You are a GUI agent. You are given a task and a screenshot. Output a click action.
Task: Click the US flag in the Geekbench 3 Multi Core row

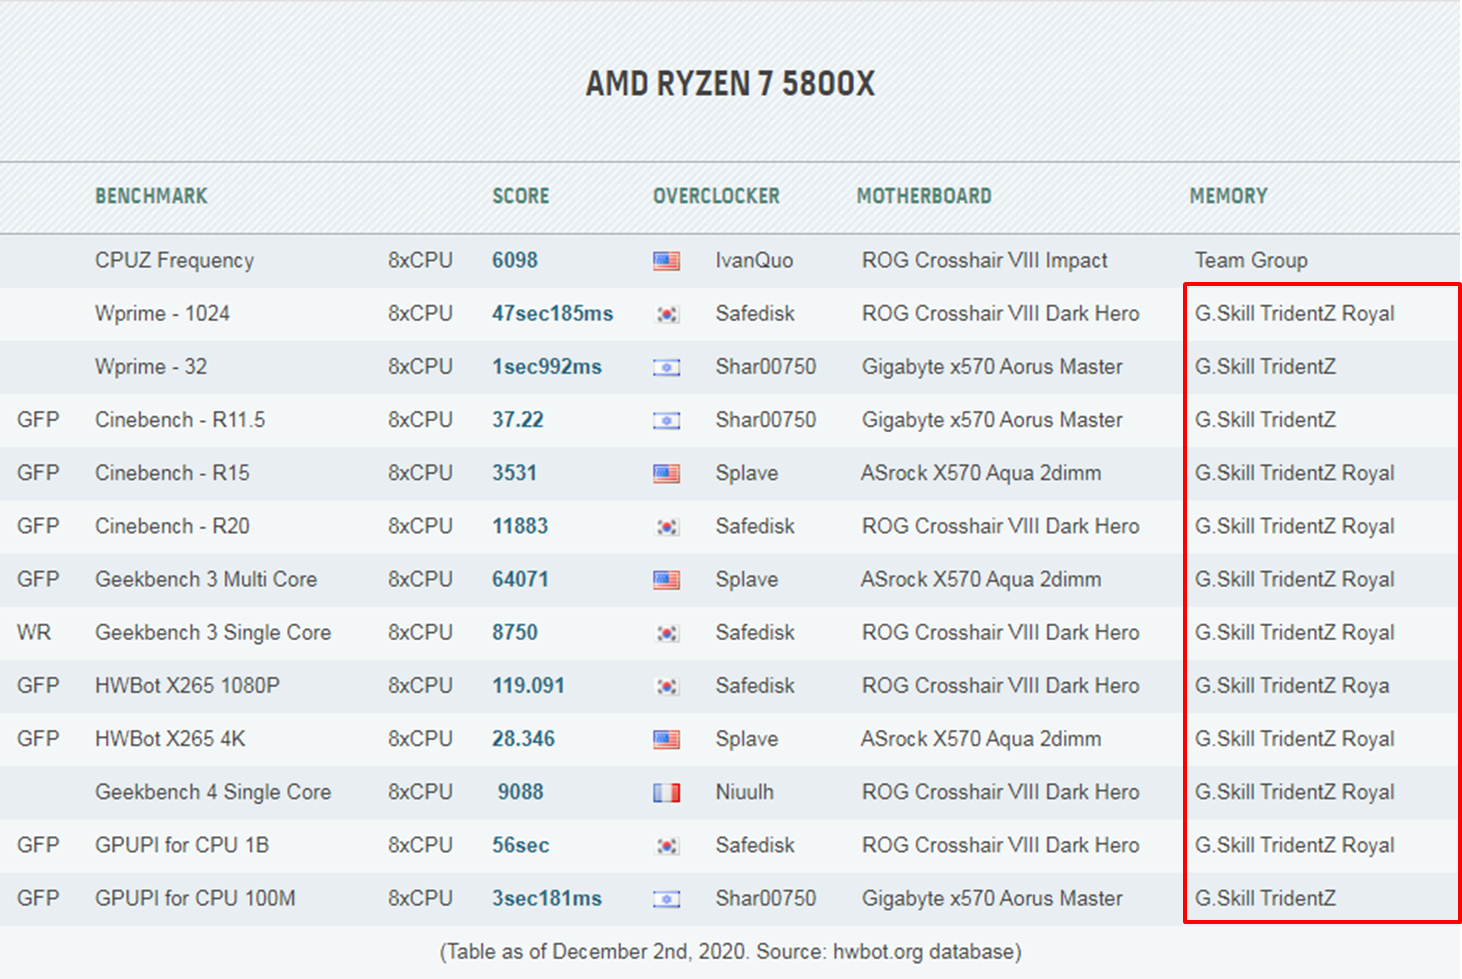(666, 578)
